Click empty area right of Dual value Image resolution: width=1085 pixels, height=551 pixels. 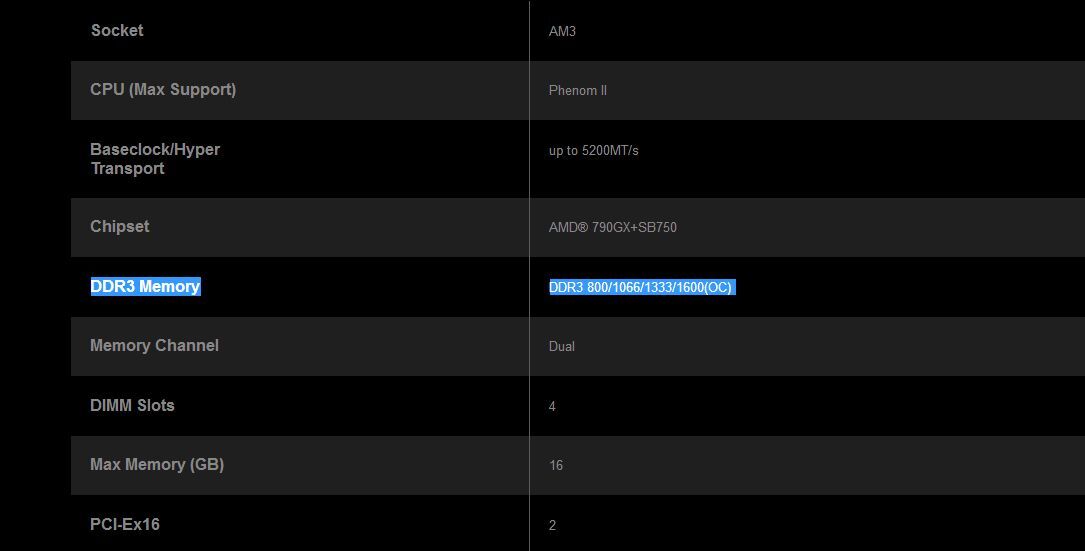tap(830, 346)
